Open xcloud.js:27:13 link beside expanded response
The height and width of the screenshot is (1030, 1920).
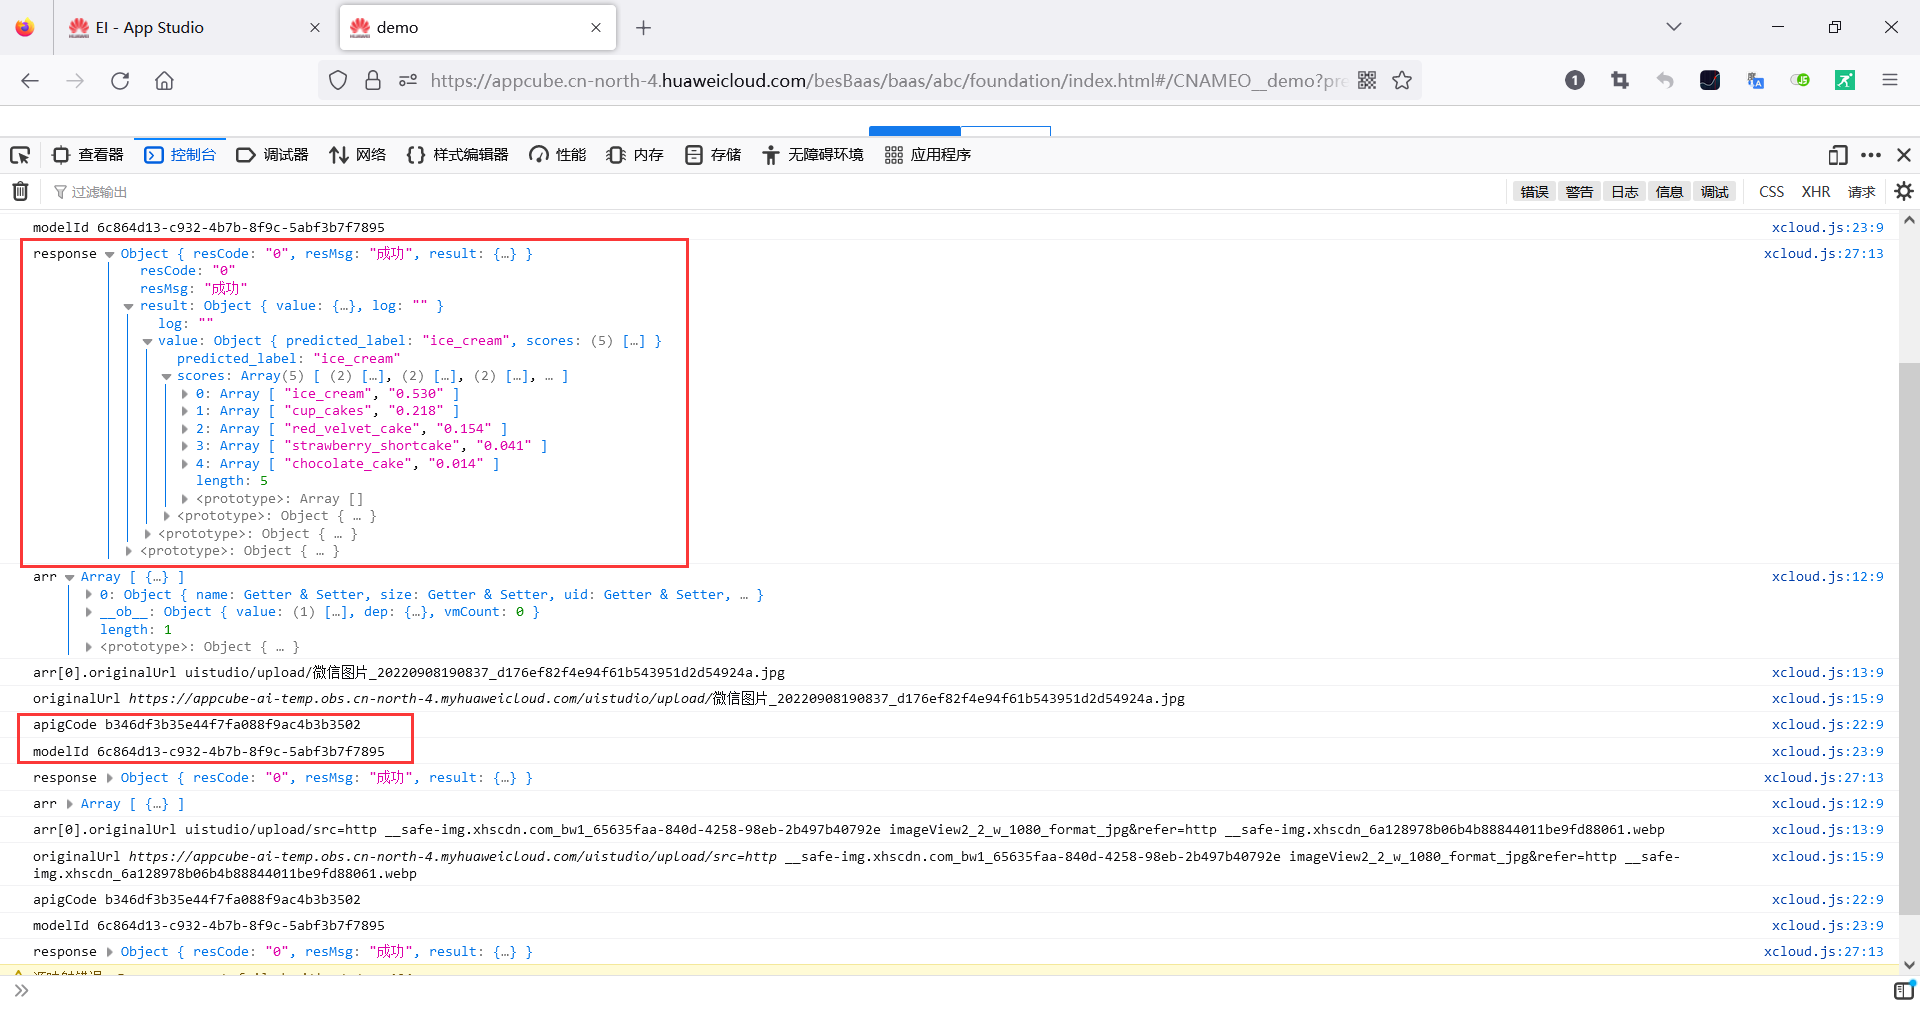(x=1823, y=254)
